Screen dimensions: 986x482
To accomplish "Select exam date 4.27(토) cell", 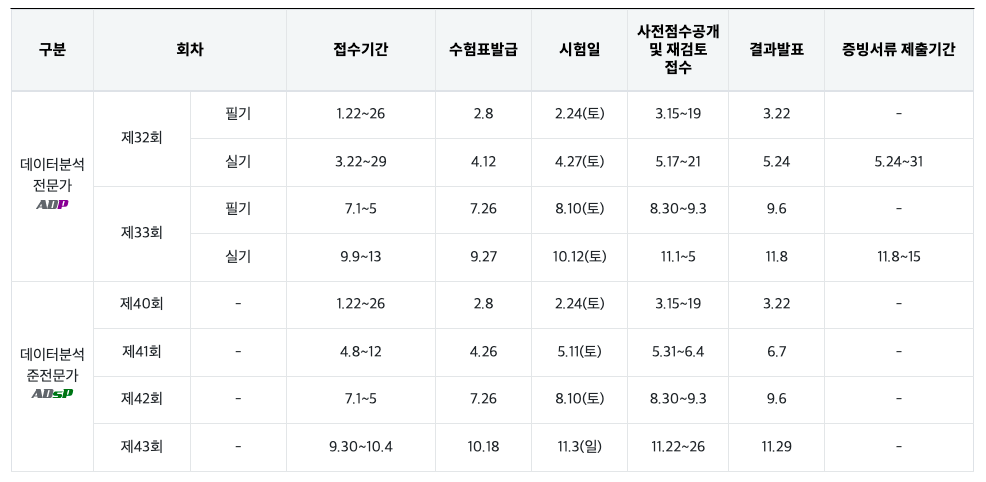I will (579, 162).
